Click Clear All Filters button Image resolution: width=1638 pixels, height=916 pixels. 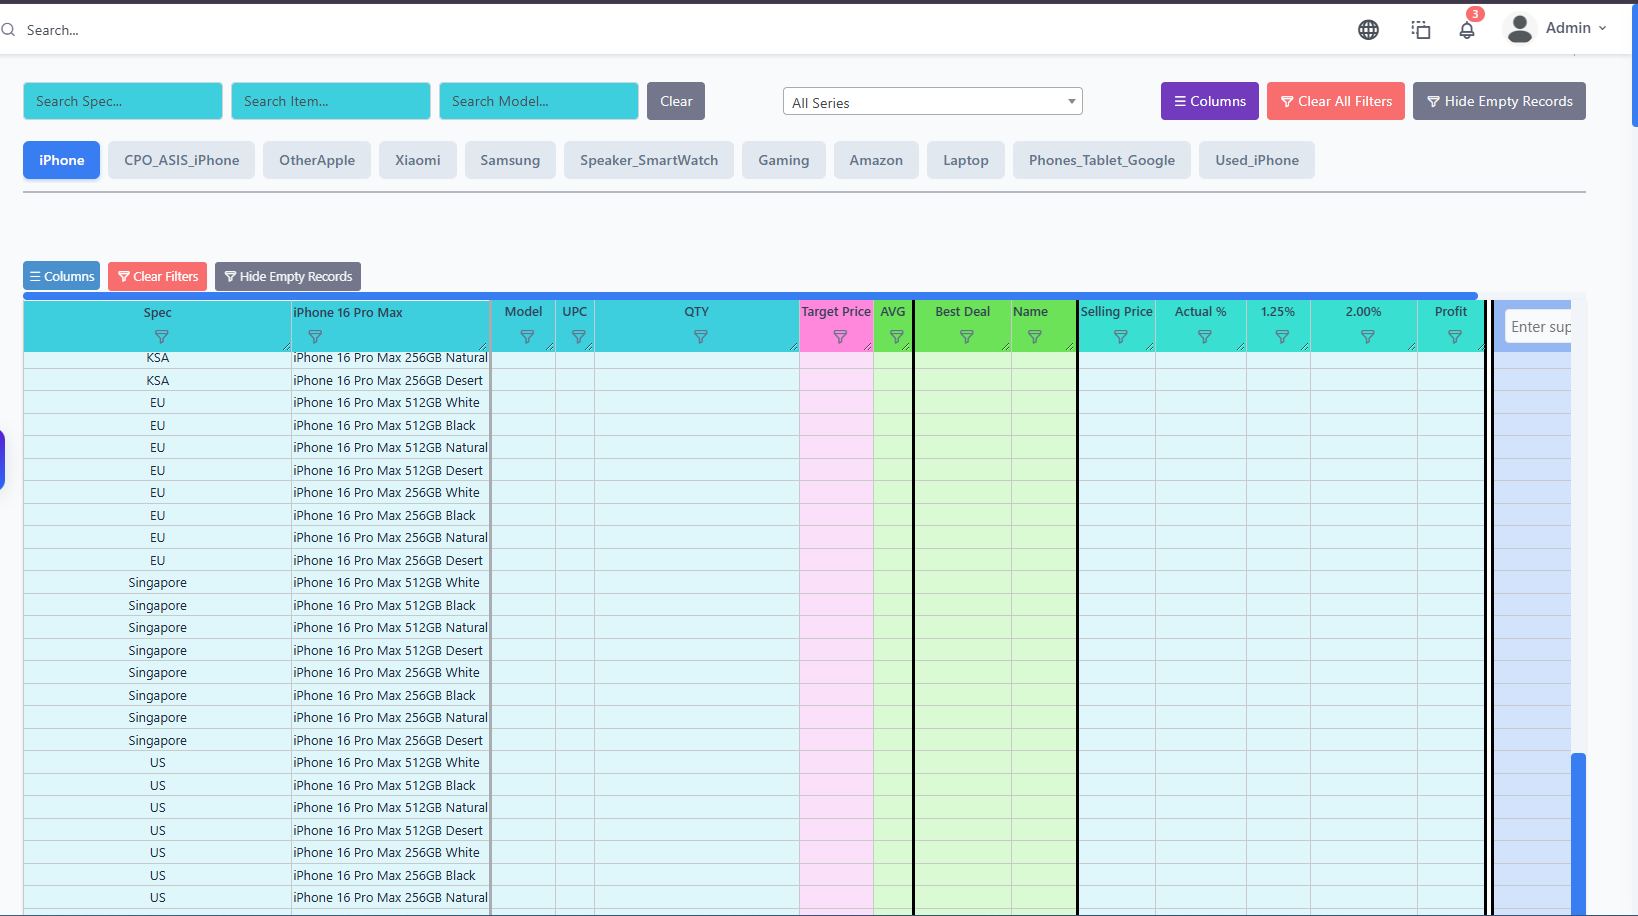[x=1336, y=101]
